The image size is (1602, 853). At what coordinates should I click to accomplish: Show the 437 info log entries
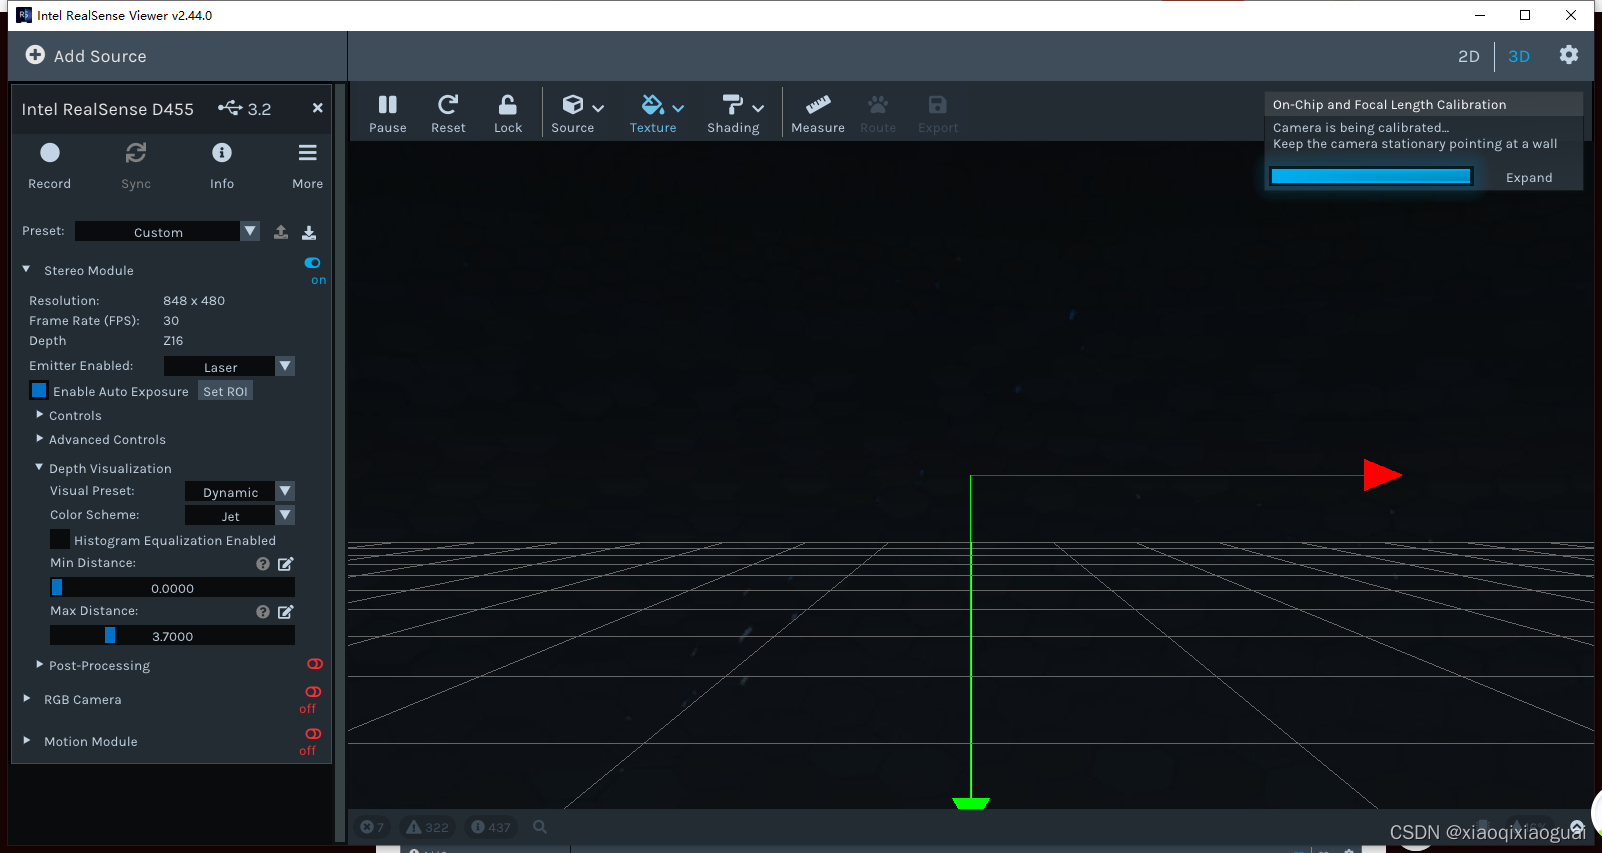click(491, 827)
